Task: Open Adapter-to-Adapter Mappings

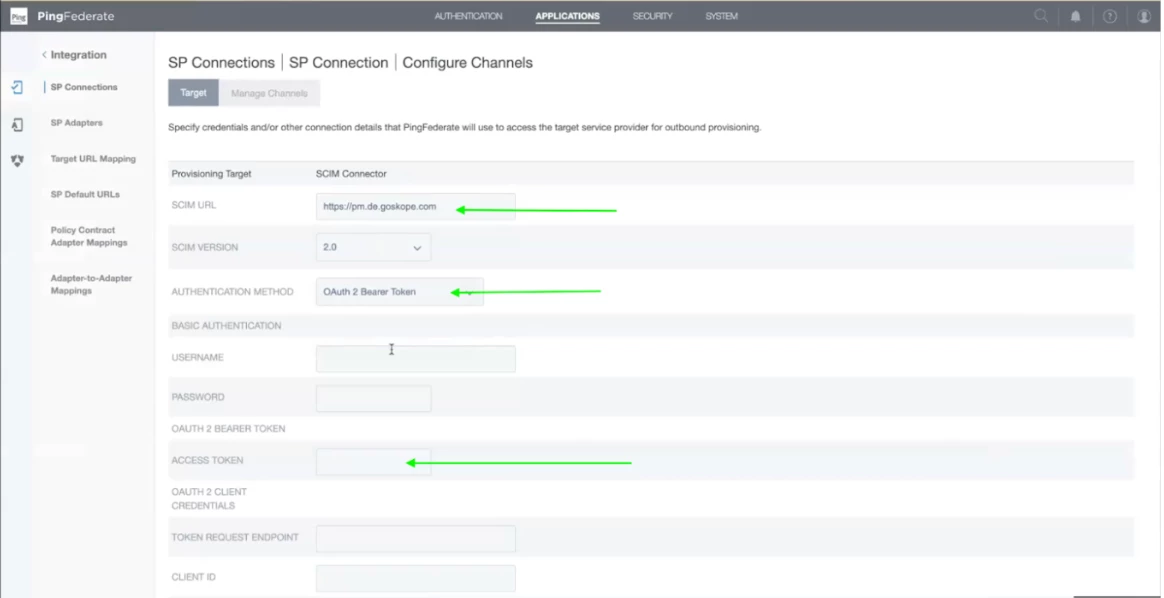Action: tap(91, 285)
